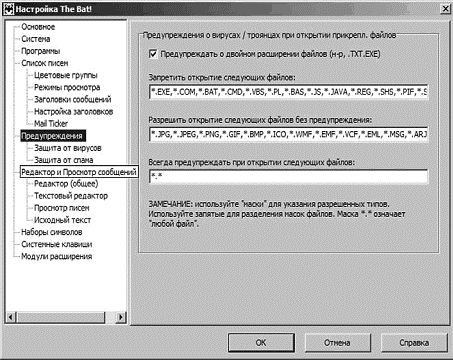Confirm settings with OK button
This screenshot has height=360, width=453.
[x=261, y=343]
